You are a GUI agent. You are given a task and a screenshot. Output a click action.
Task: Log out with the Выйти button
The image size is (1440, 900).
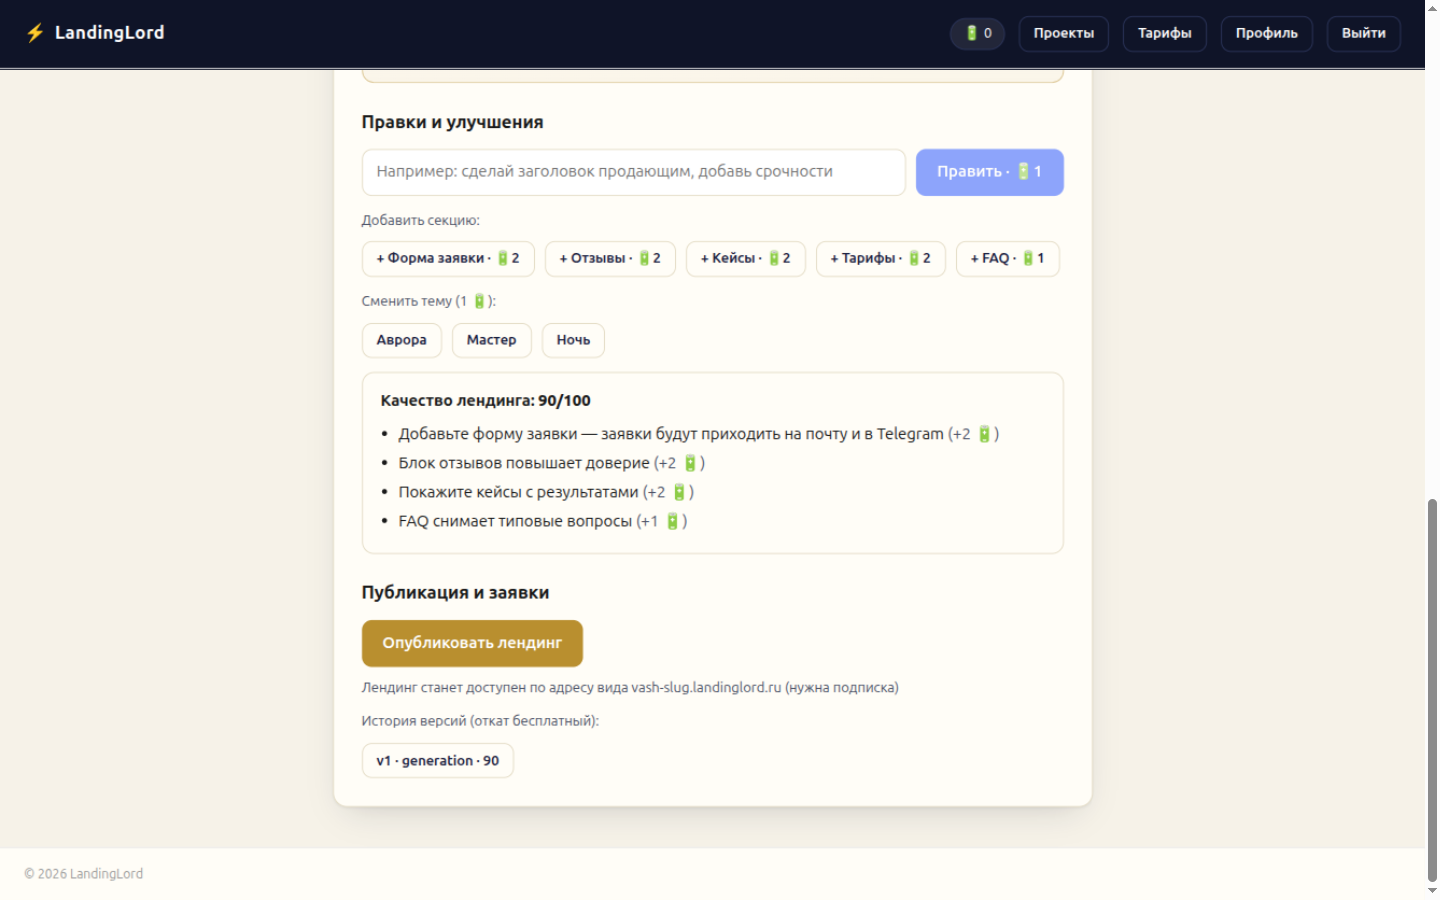pos(1363,33)
